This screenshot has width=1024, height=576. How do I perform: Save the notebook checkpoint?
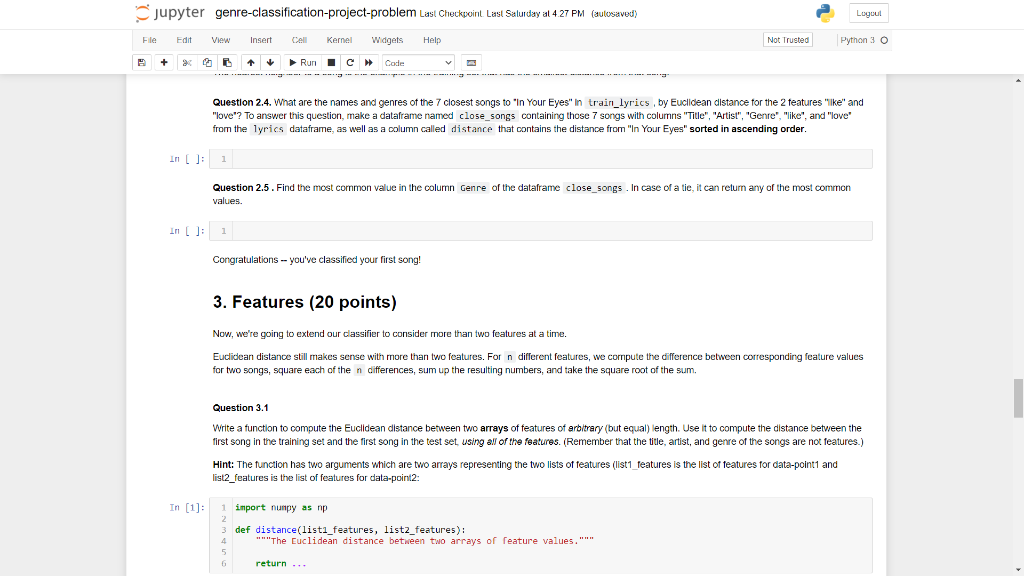click(141, 62)
